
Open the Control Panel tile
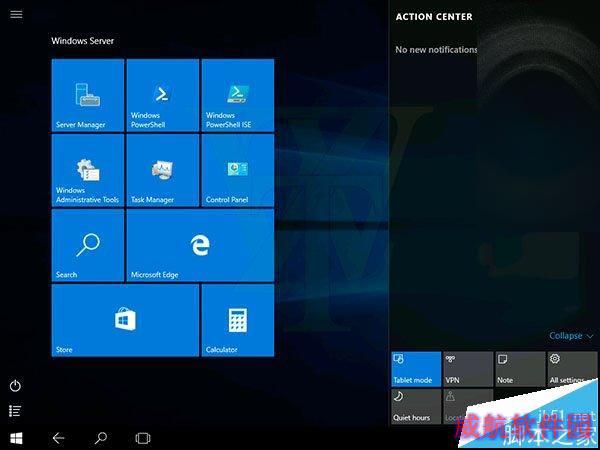coord(238,170)
